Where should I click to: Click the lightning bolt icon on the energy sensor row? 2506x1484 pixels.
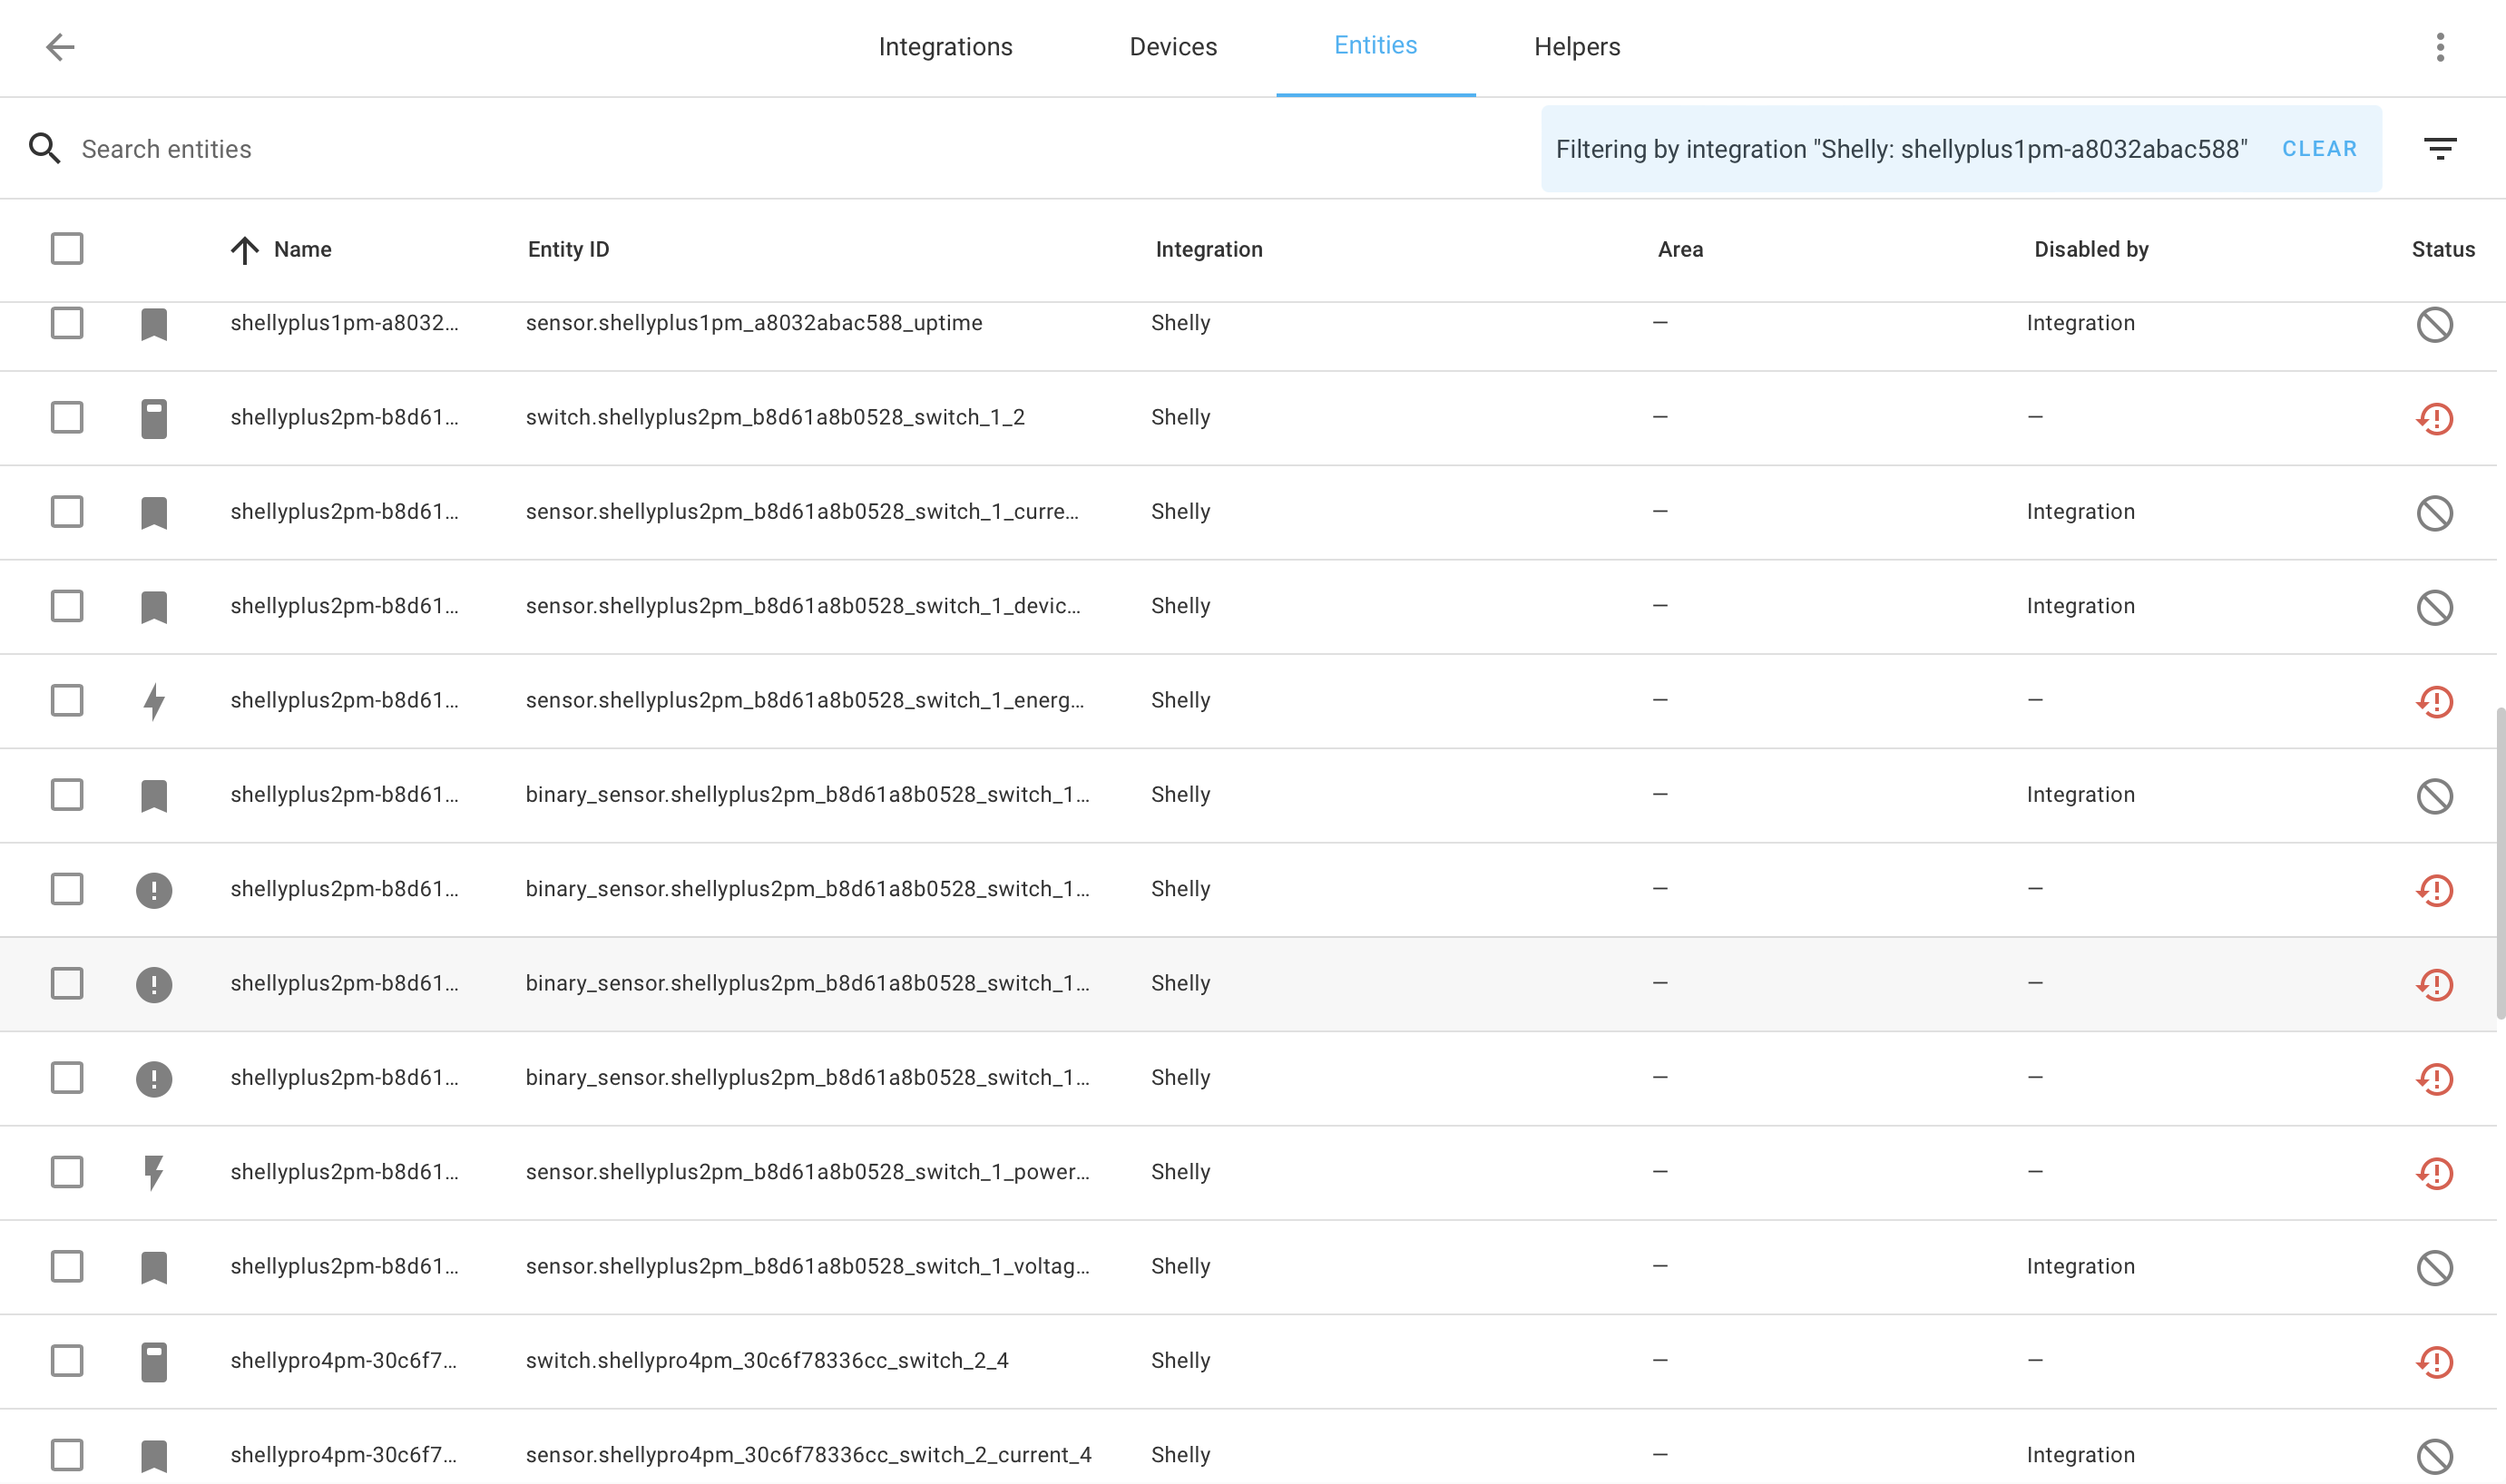(x=154, y=700)
